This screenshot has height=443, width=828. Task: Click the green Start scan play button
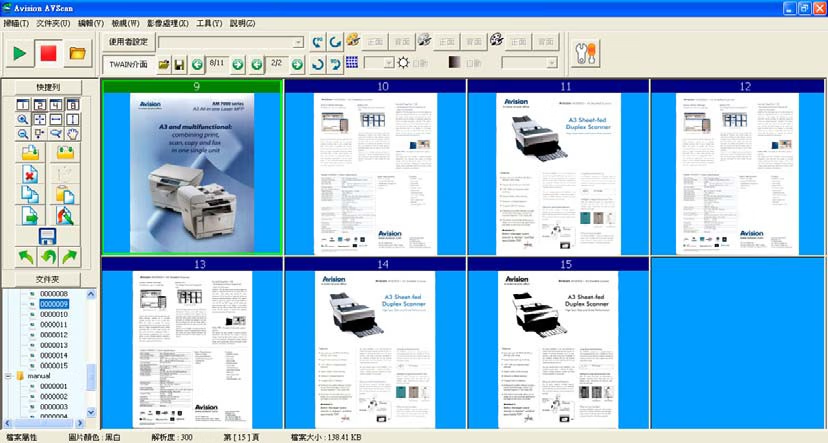pyautogui.click(x=19, y=51)
